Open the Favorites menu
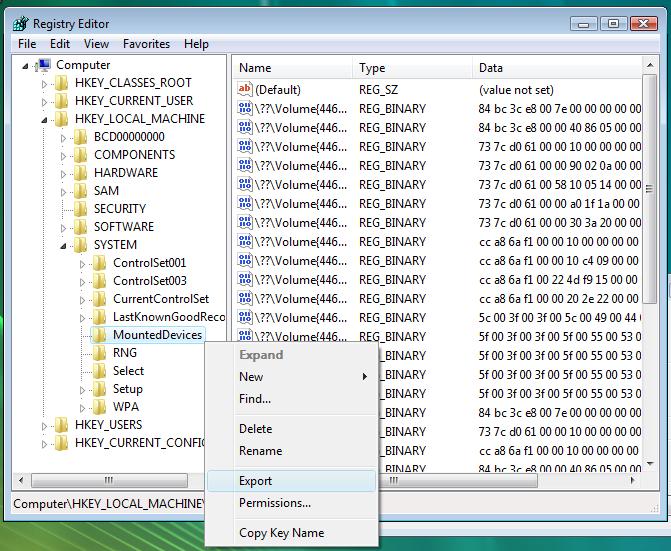The width and height of the screenshot is (671, 551). (146, 44)
